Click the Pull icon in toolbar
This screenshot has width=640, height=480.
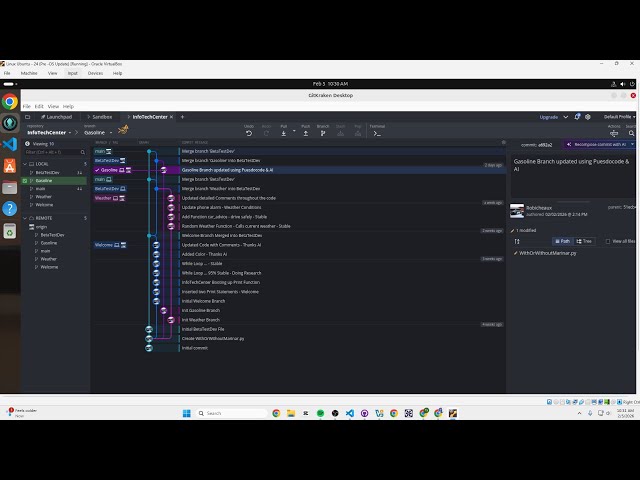coord(284,131)
